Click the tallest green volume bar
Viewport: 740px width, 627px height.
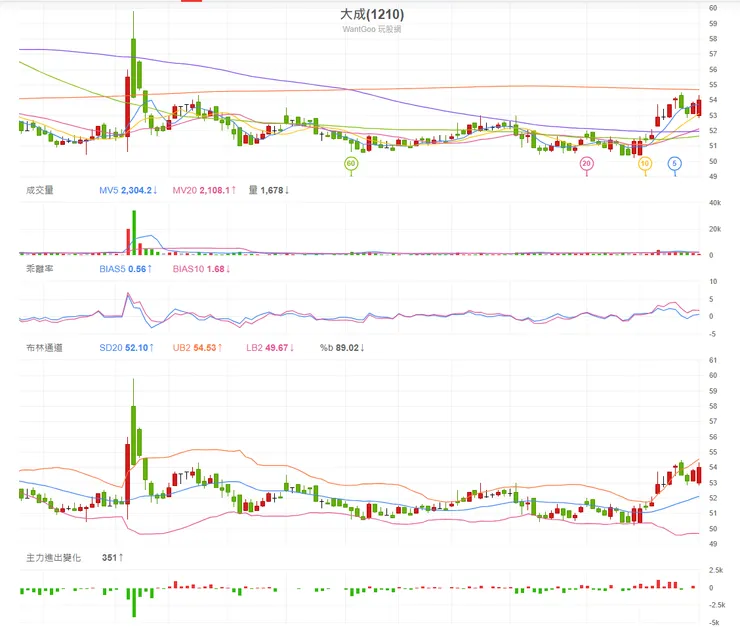tap(134, 233)
